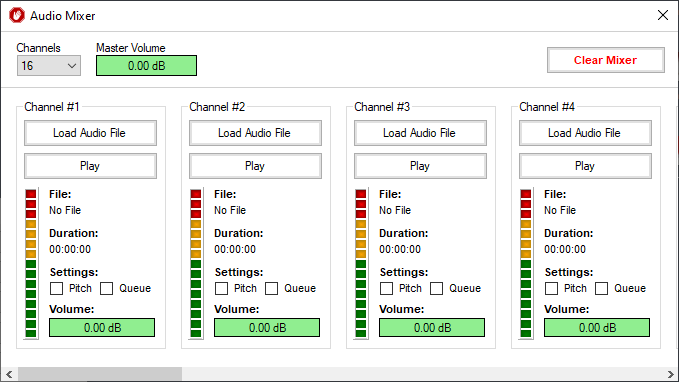Click the red Clear Mixer button

click(x=605, y=60)
